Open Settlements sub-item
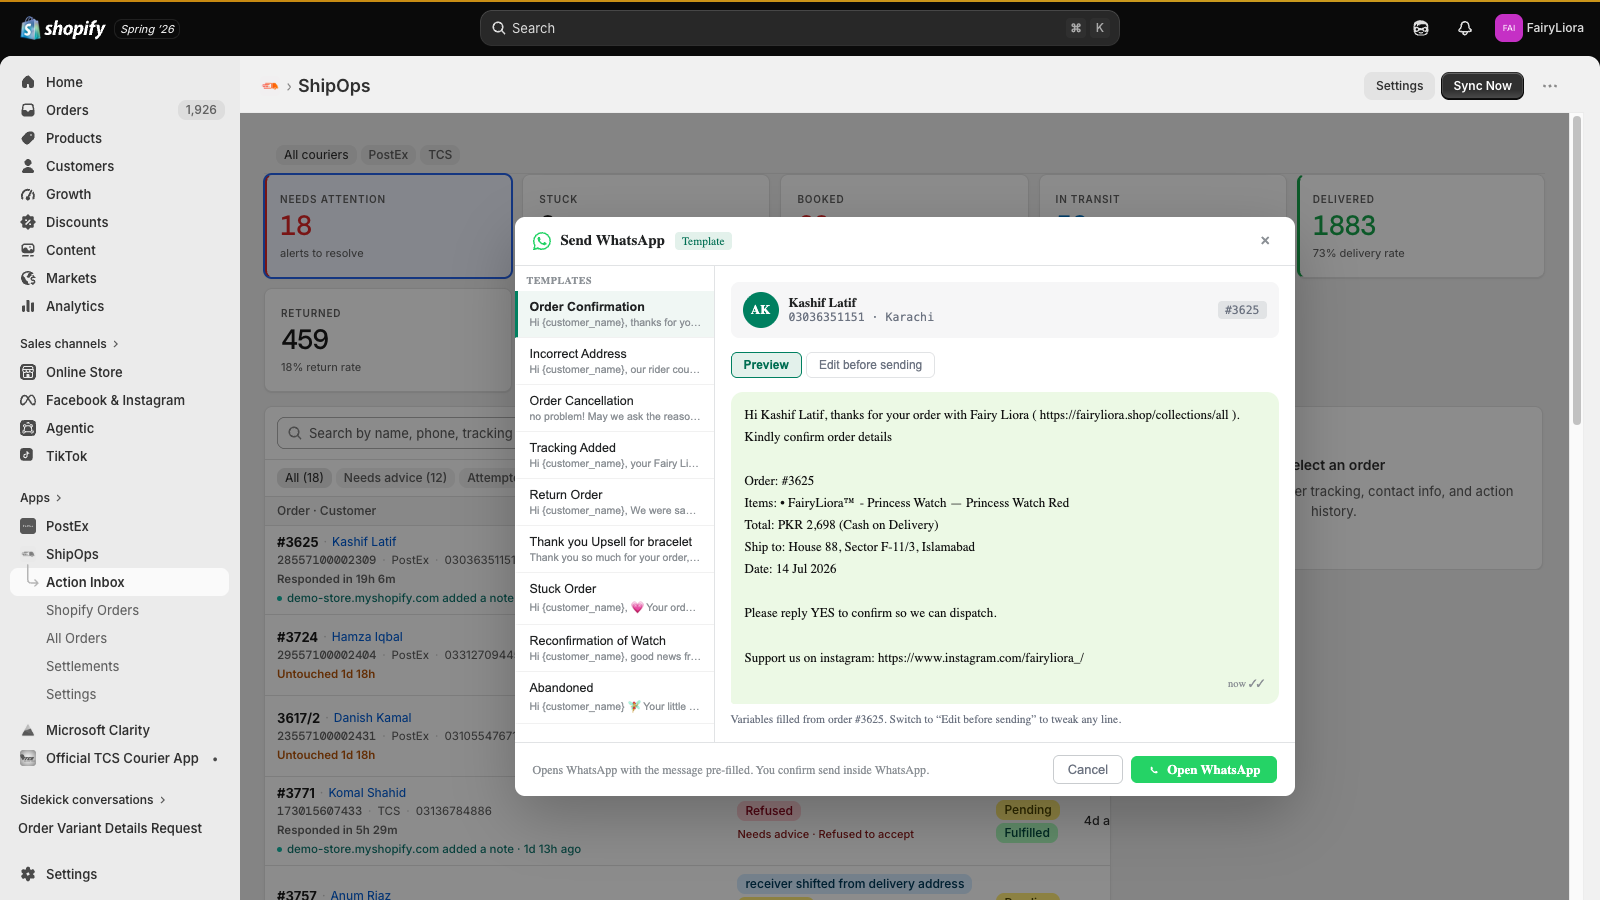This screenshot has width=1600, height=900. tap(82, 666)
